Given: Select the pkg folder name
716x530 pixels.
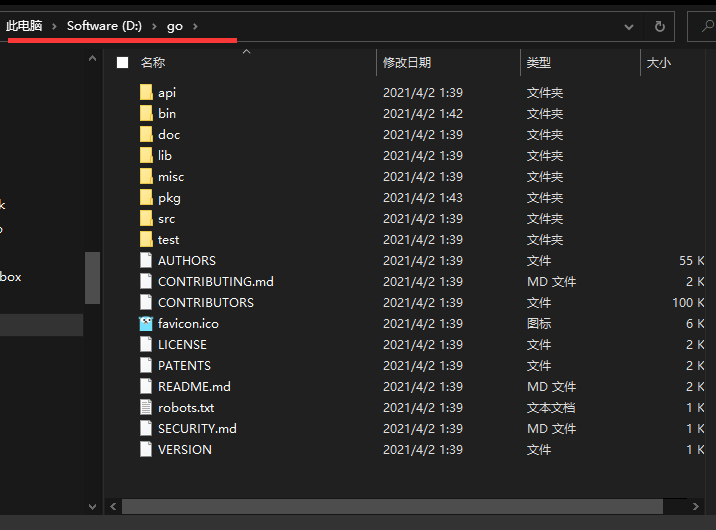Looking at the screenshot, I should [169, 198].
